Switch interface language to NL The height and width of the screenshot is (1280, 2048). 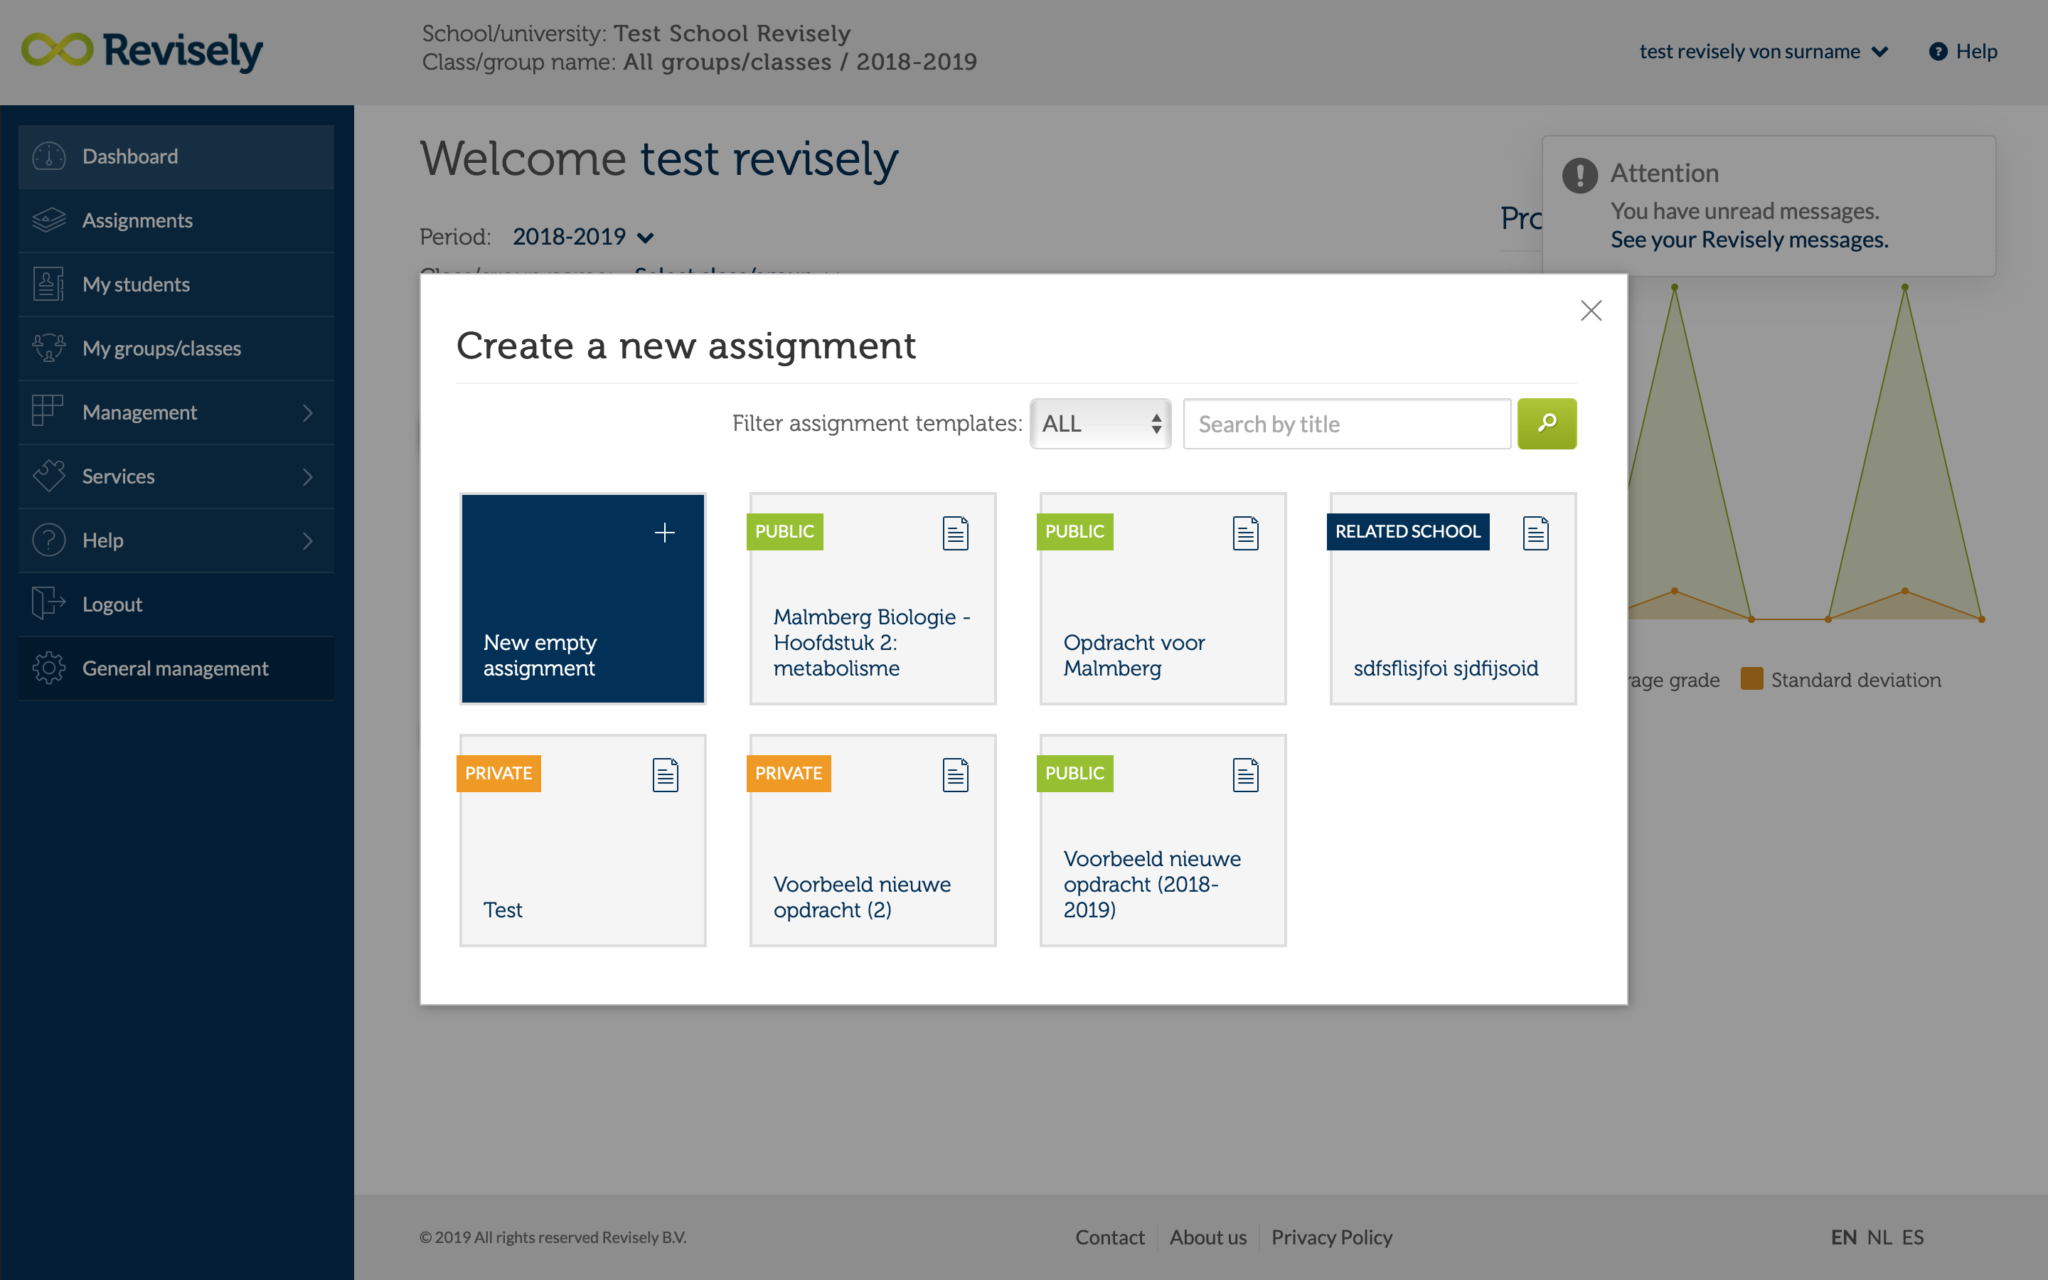tap(1879, 1237)
